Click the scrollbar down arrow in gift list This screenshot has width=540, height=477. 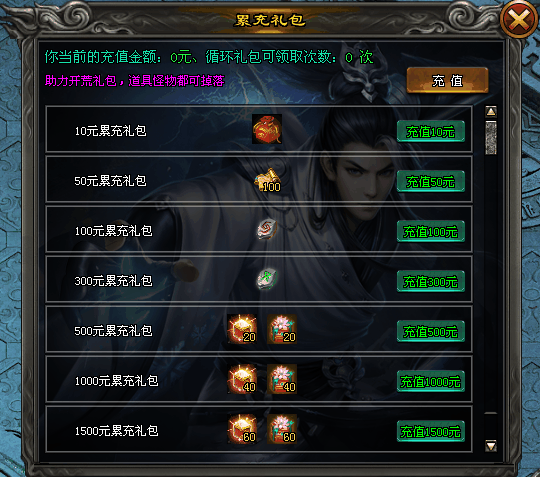coord(491,446)
